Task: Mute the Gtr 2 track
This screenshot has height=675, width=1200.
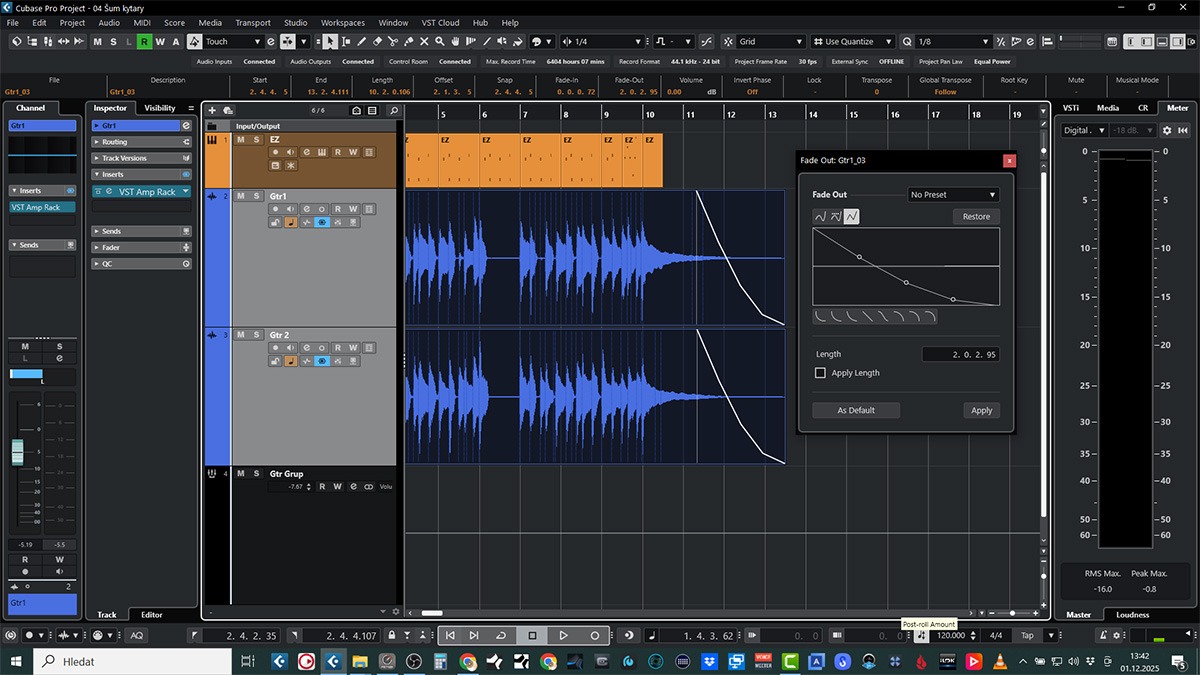Action: click(241, 335)
